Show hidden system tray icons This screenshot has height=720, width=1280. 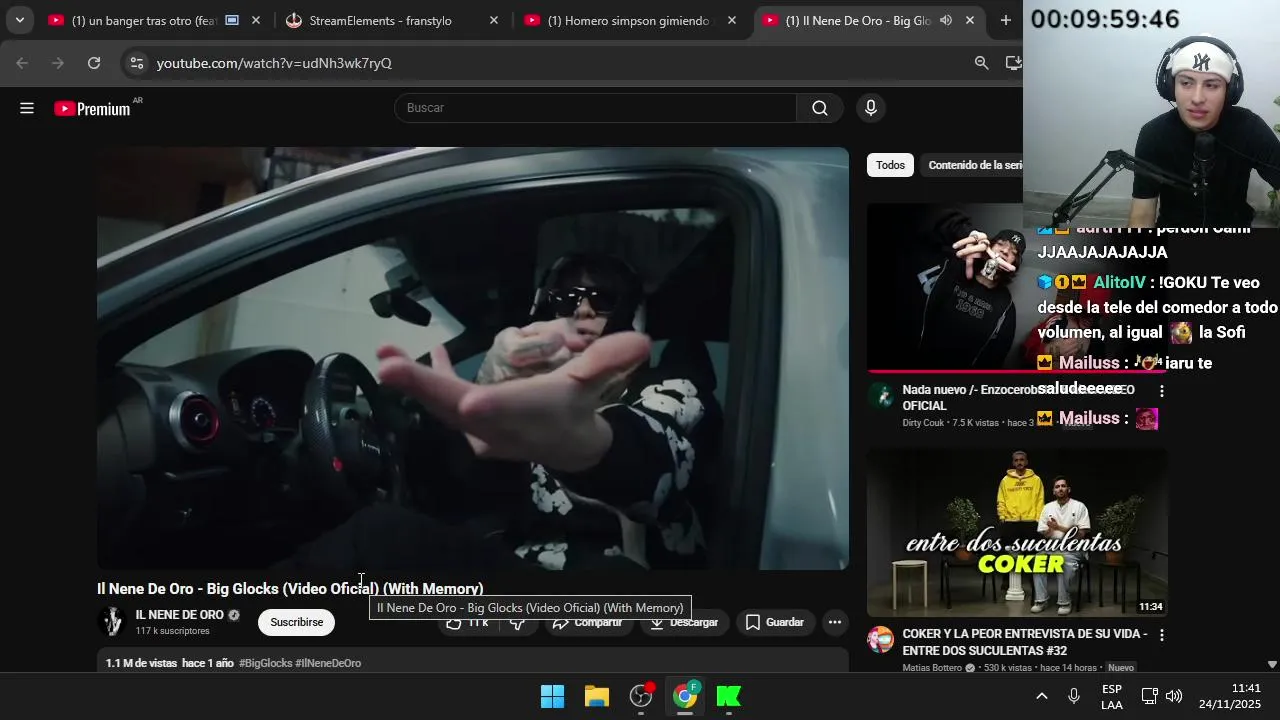(x=1041, y=696)
